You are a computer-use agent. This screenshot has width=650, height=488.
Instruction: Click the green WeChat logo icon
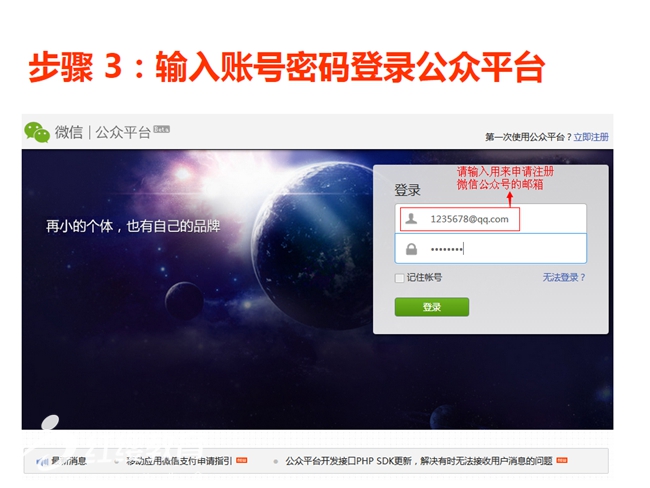(x=37, y=132)
